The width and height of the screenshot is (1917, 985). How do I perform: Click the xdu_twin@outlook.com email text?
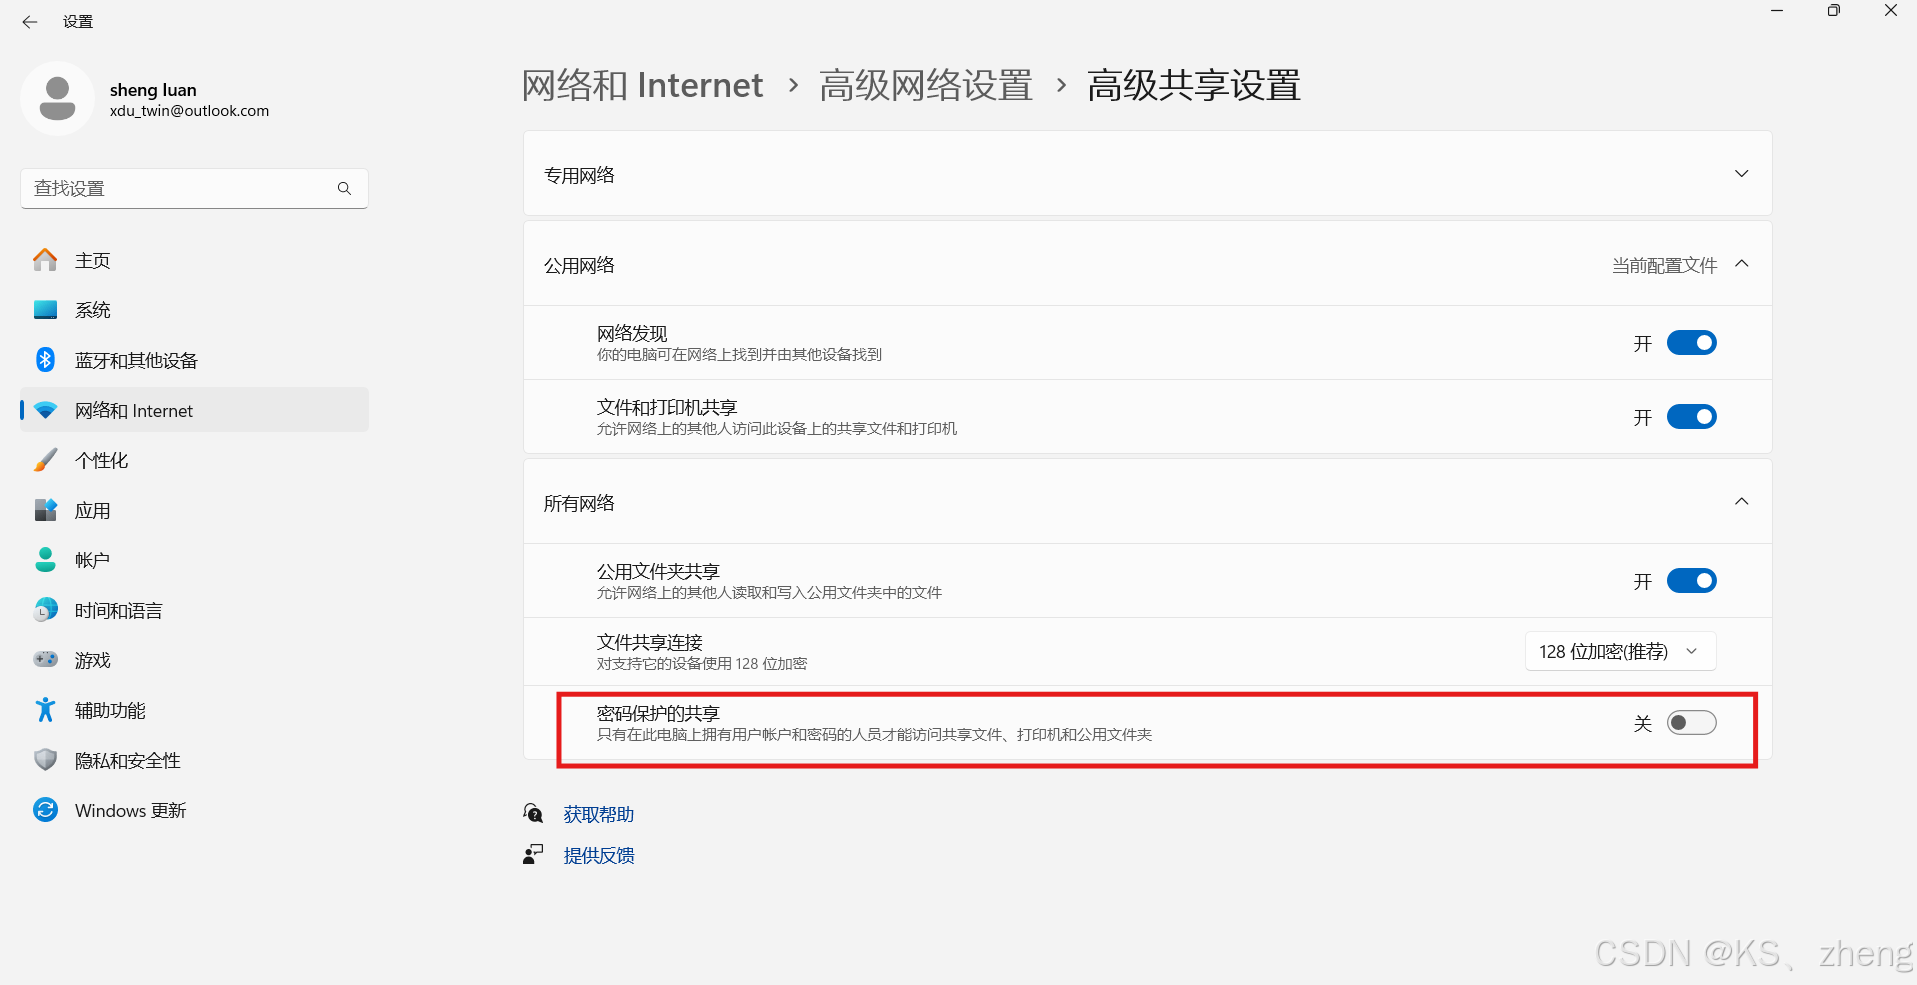(189, 111)
